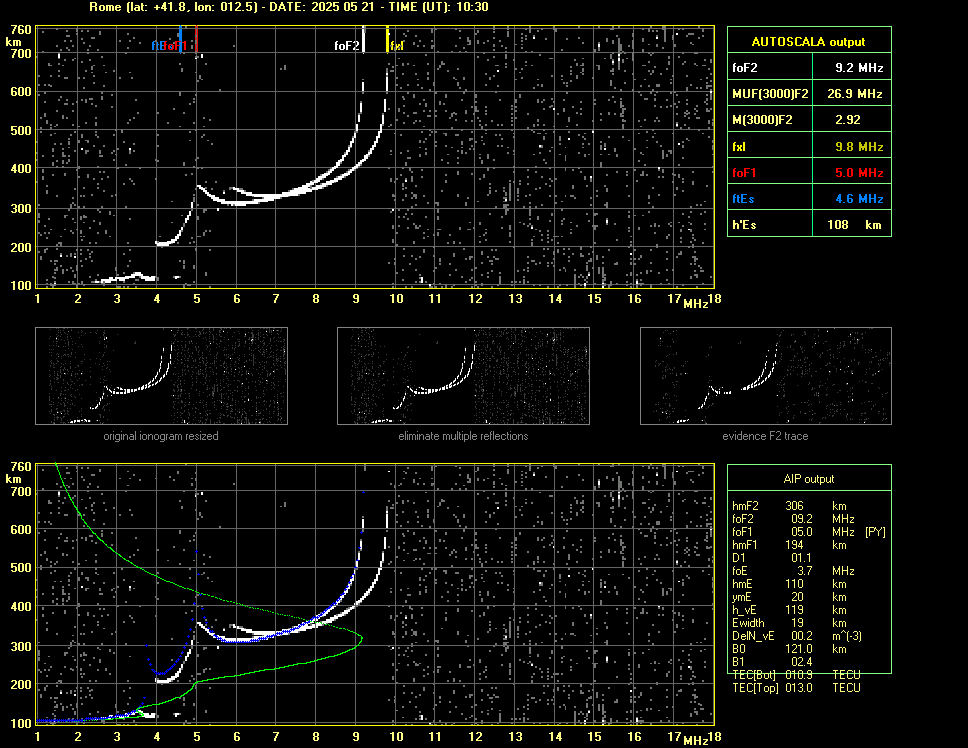Click the h'Es value 108 km
Viewport: 968px width, 748px height.
(852, 225)
